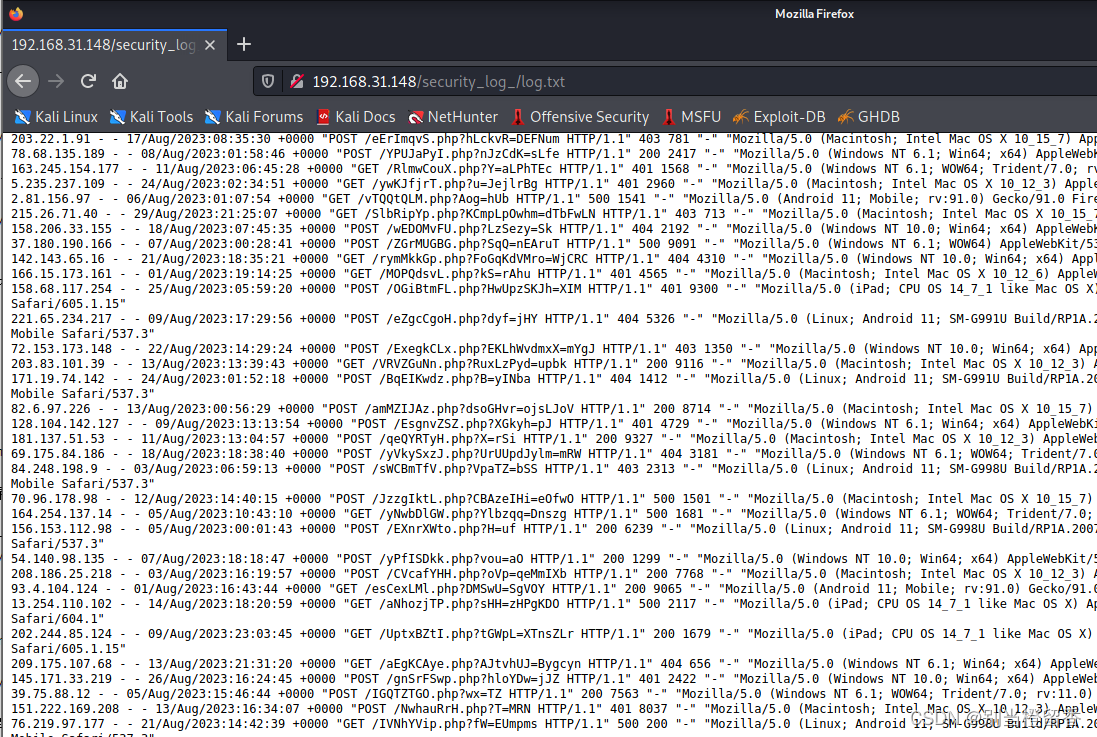Click log IP address 156.153.112.98
Screen dimensions: 1097x737
tap(61, 529)
